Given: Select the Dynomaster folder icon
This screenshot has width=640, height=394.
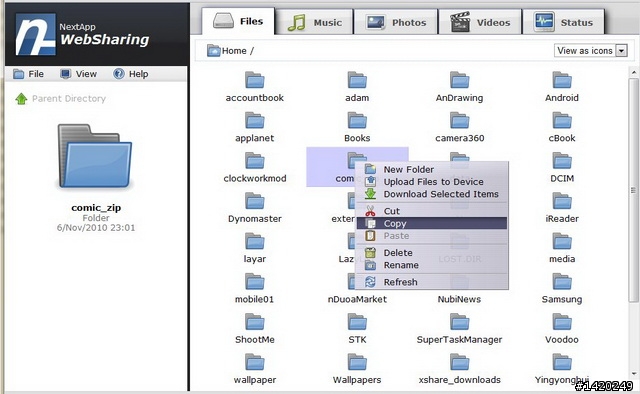Looking at the screenshot, I should [x=255, y=201].
